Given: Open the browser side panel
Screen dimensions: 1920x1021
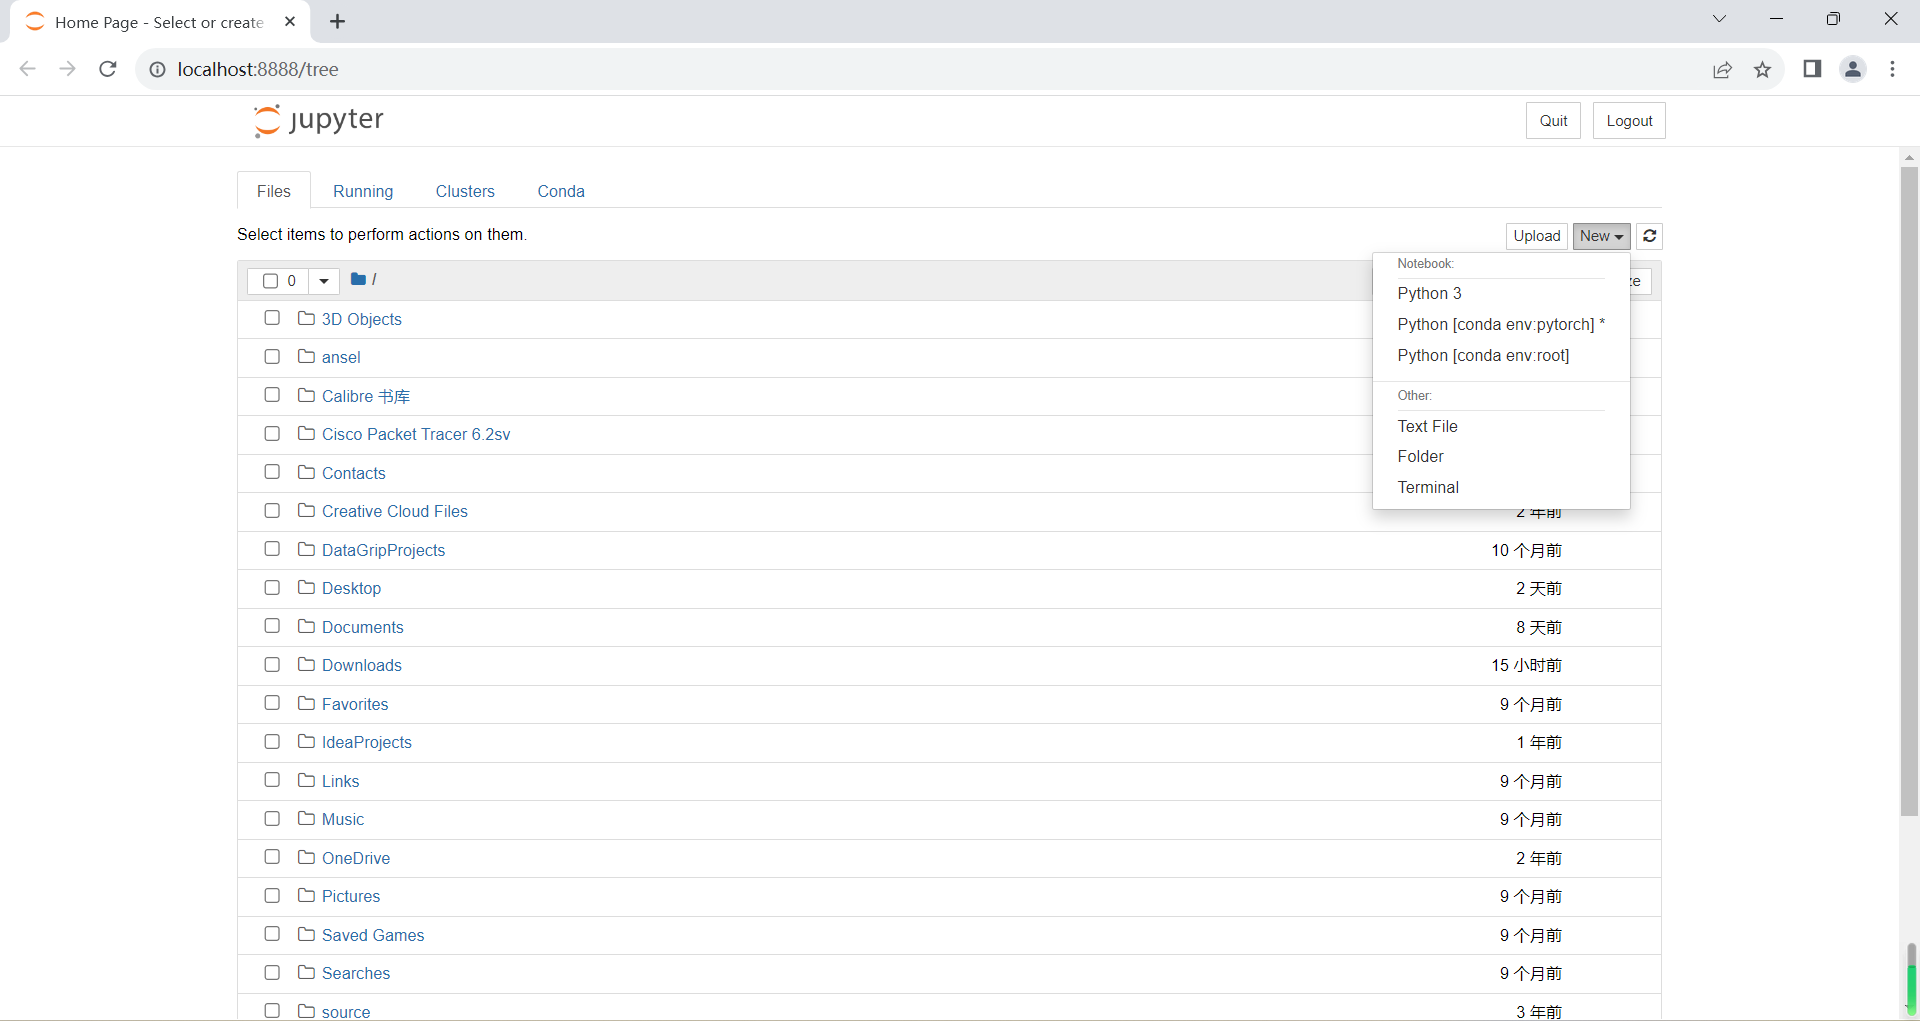Looking at the screenshot, I should click(1812, 69).
